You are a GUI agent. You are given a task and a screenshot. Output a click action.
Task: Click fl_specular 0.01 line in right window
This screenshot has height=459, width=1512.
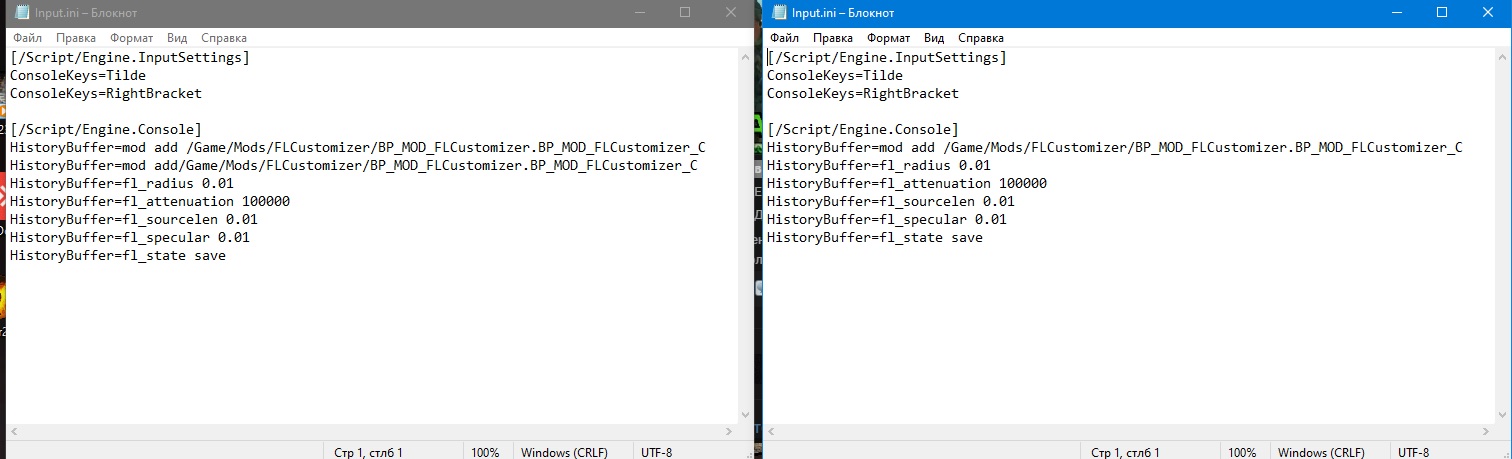tap(887, 219)
